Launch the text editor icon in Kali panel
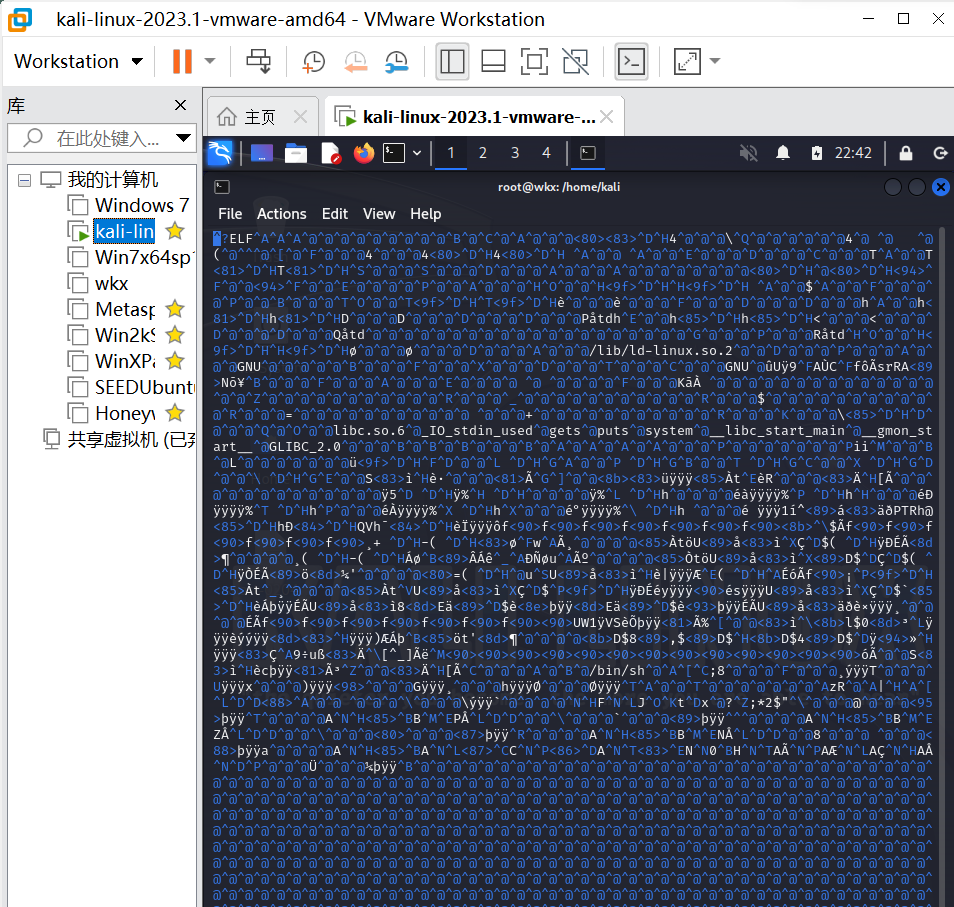954x907 pixels. [330, 153]
